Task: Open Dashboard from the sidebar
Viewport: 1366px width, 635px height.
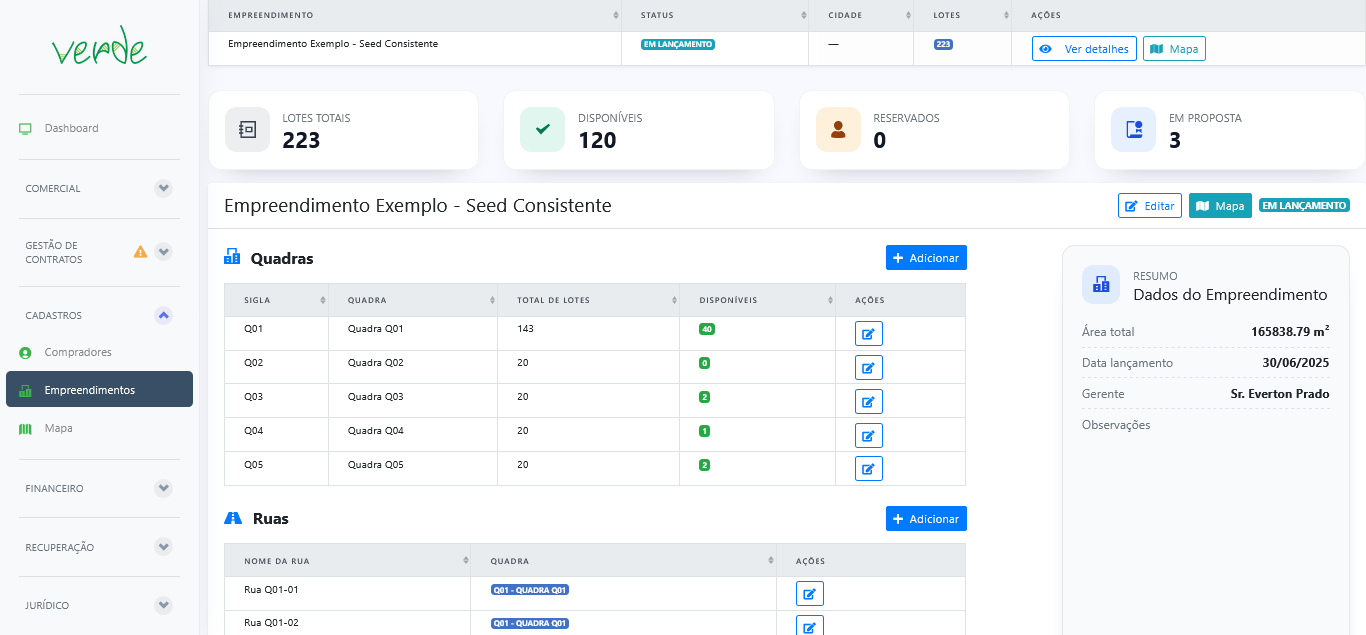Action: coord(71,128)
